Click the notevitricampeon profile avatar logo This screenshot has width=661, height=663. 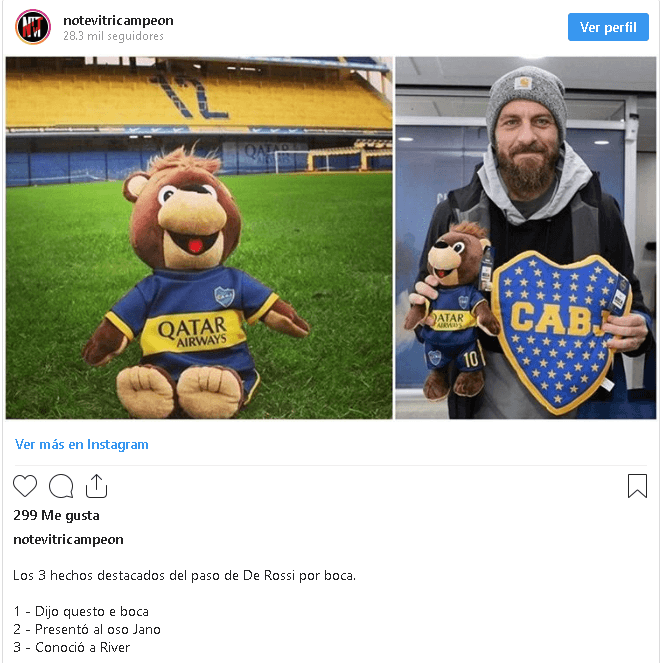(x=32, y=27)
